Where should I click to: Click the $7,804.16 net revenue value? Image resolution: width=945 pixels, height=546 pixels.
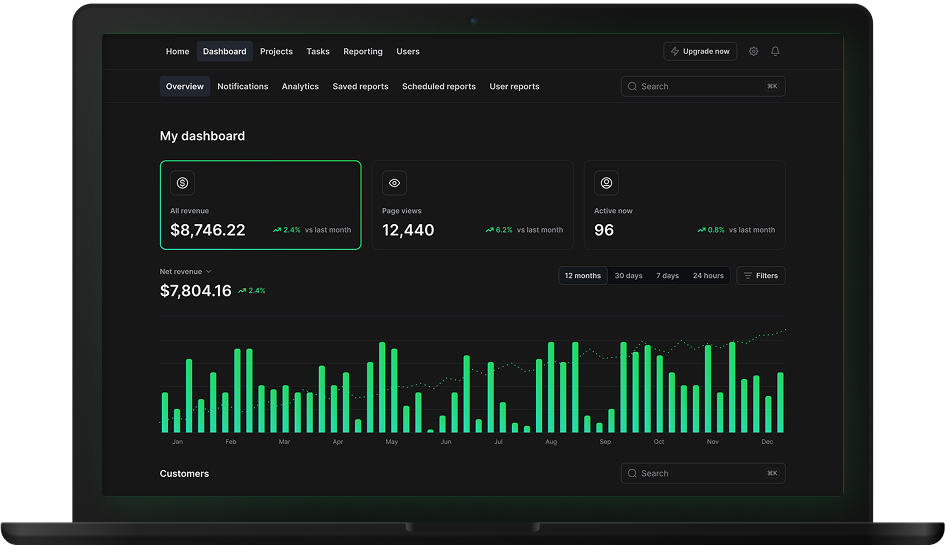[196, 291]
